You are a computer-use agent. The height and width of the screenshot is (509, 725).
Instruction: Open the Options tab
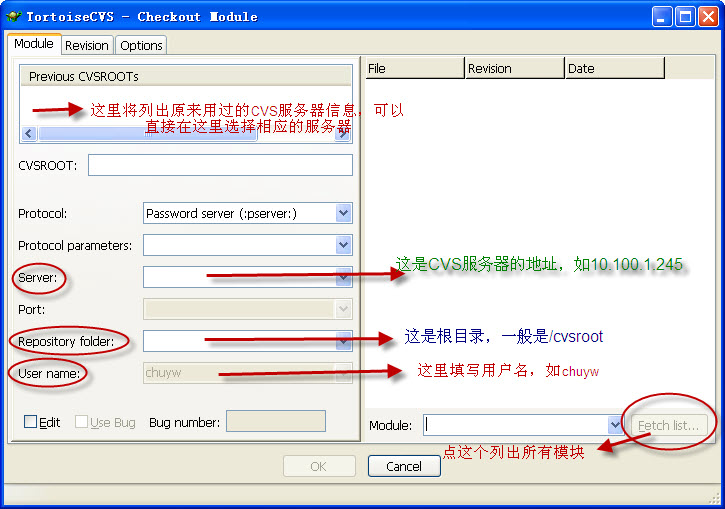(x=141, y=45)
